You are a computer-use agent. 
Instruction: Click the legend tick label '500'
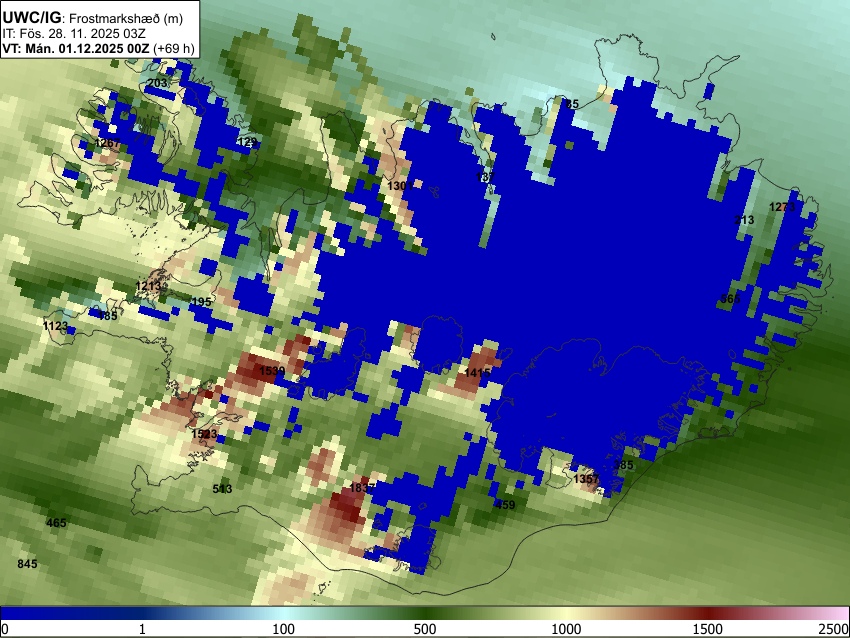(x=425, y=629)
